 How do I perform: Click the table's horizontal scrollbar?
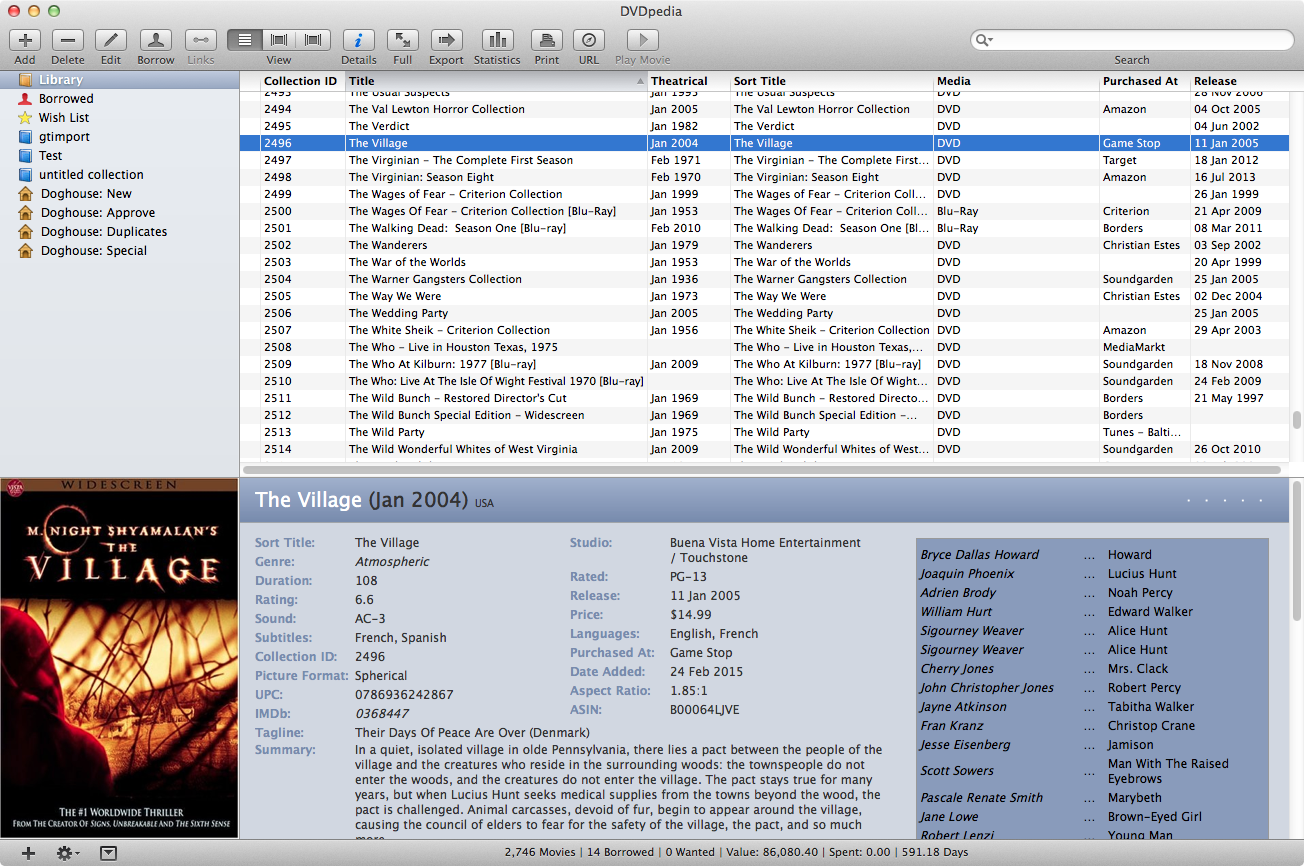[762, 469]
